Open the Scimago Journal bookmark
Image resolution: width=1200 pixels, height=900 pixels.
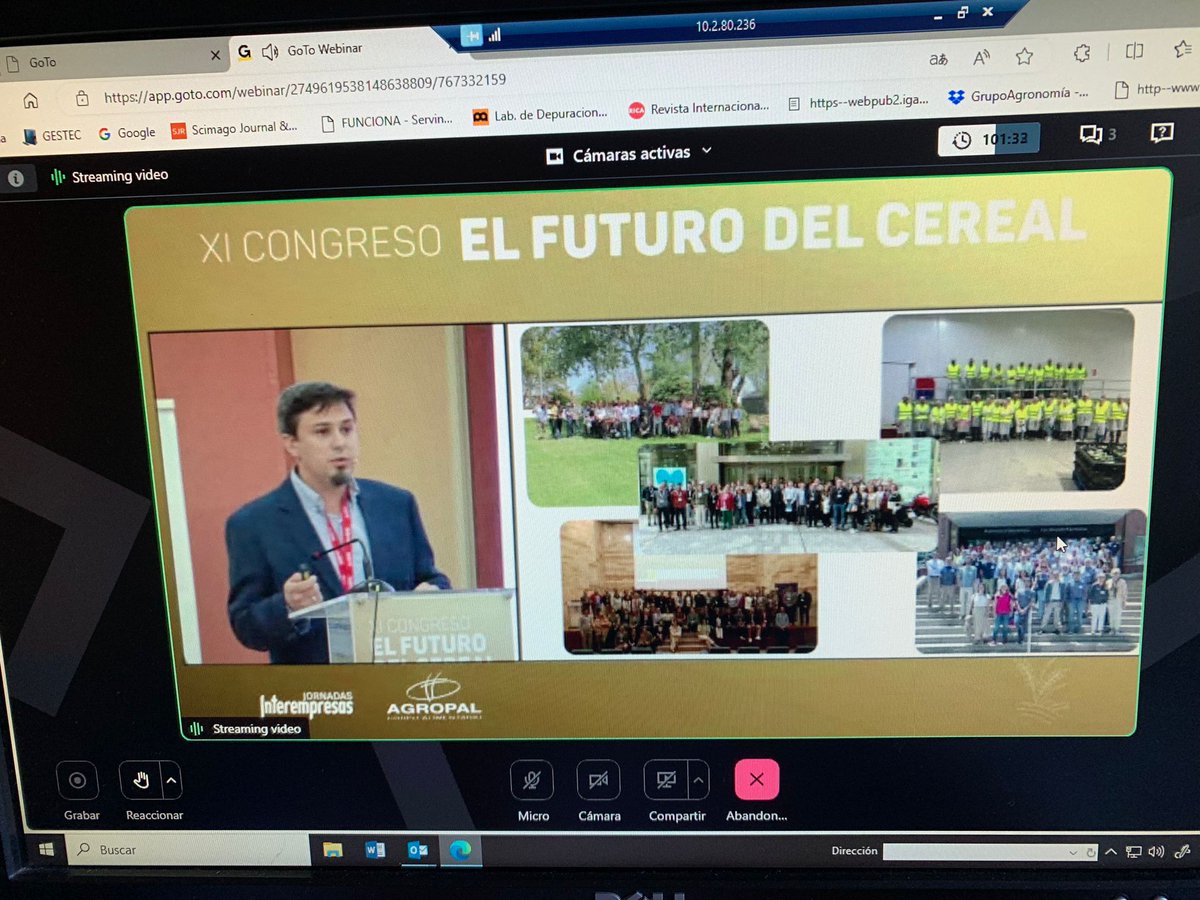click(x=234, y=129)
